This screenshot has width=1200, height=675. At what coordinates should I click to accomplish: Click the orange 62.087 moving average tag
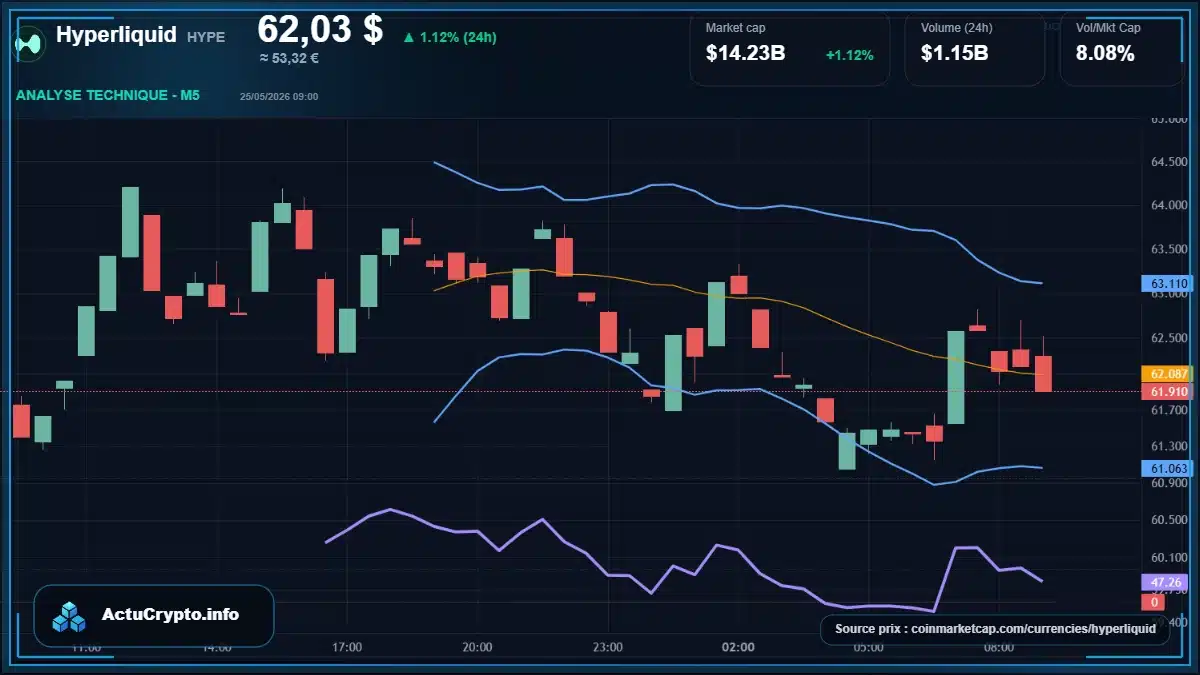[x=1169, y=373]
